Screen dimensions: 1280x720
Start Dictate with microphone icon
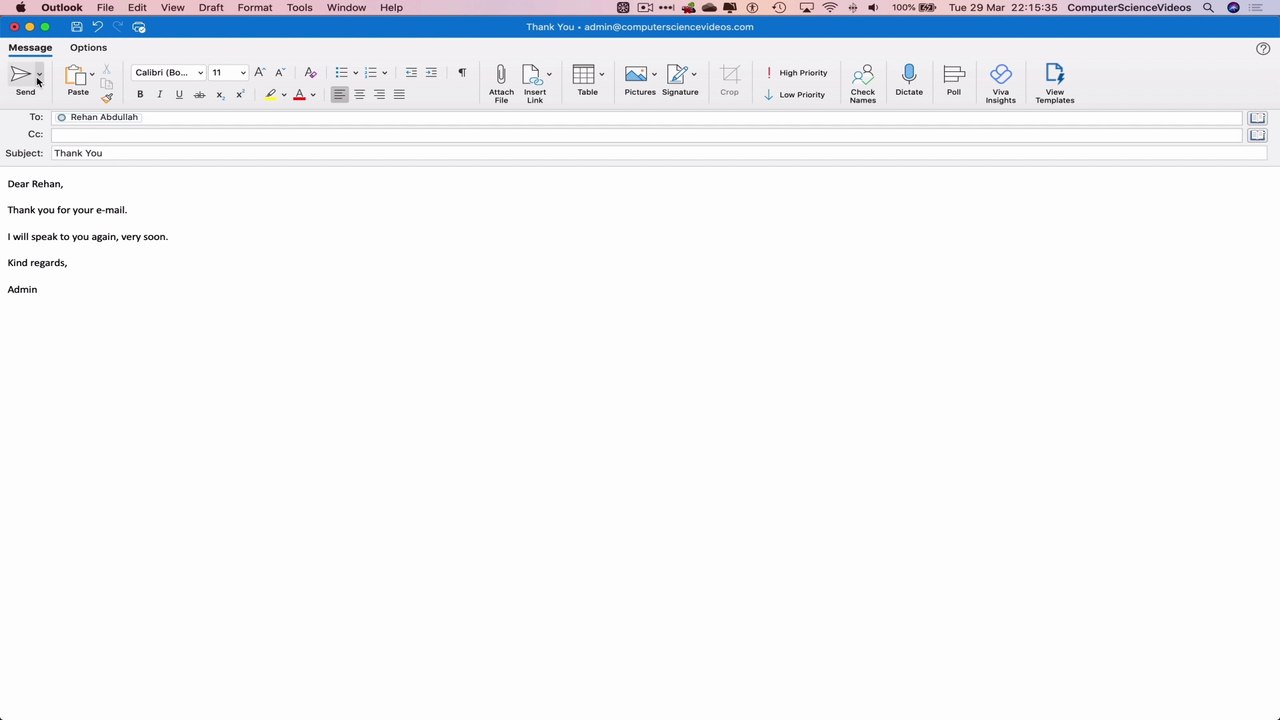tap(909, 80)
